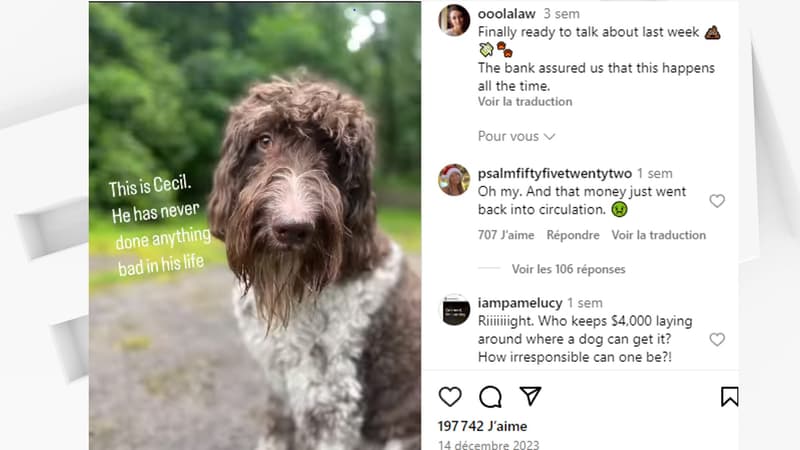Screen dimensions: 800x450
Task: Open iampamelucy username link
Action: 519,303
